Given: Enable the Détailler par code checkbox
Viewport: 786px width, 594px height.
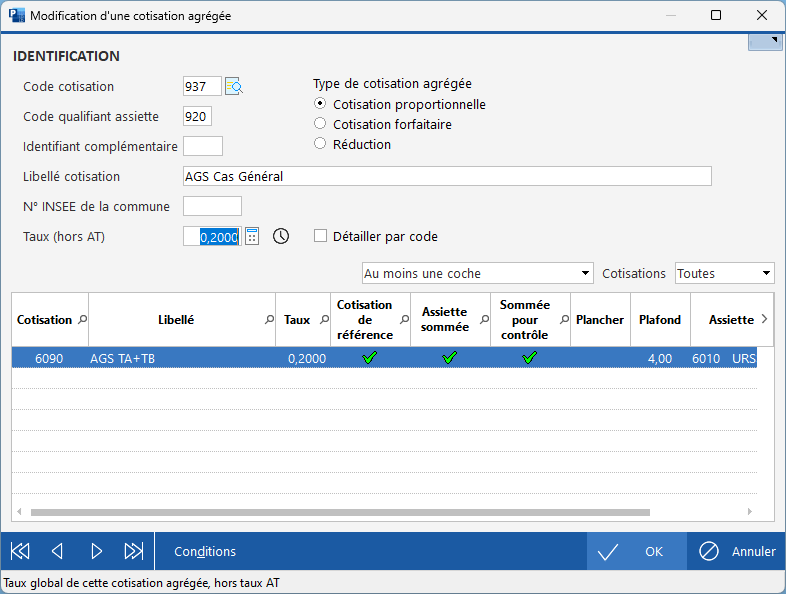Looking at the screenshot, I should 321,237.
